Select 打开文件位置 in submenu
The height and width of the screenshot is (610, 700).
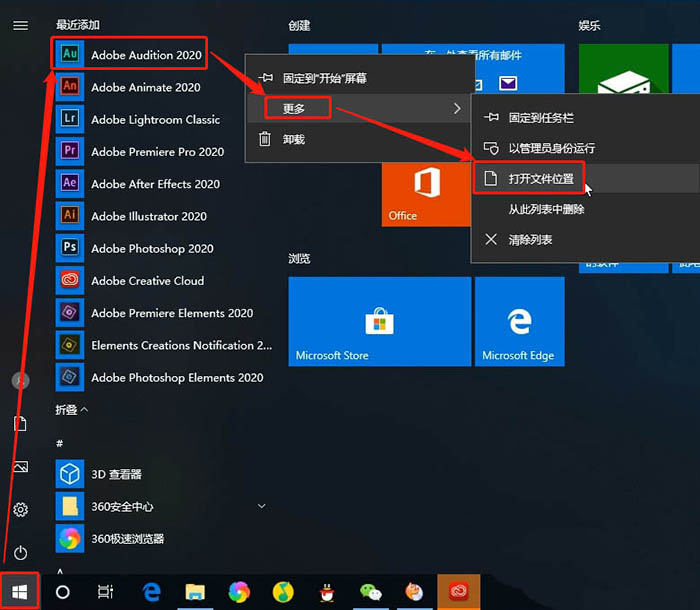(x=586, y=179)
